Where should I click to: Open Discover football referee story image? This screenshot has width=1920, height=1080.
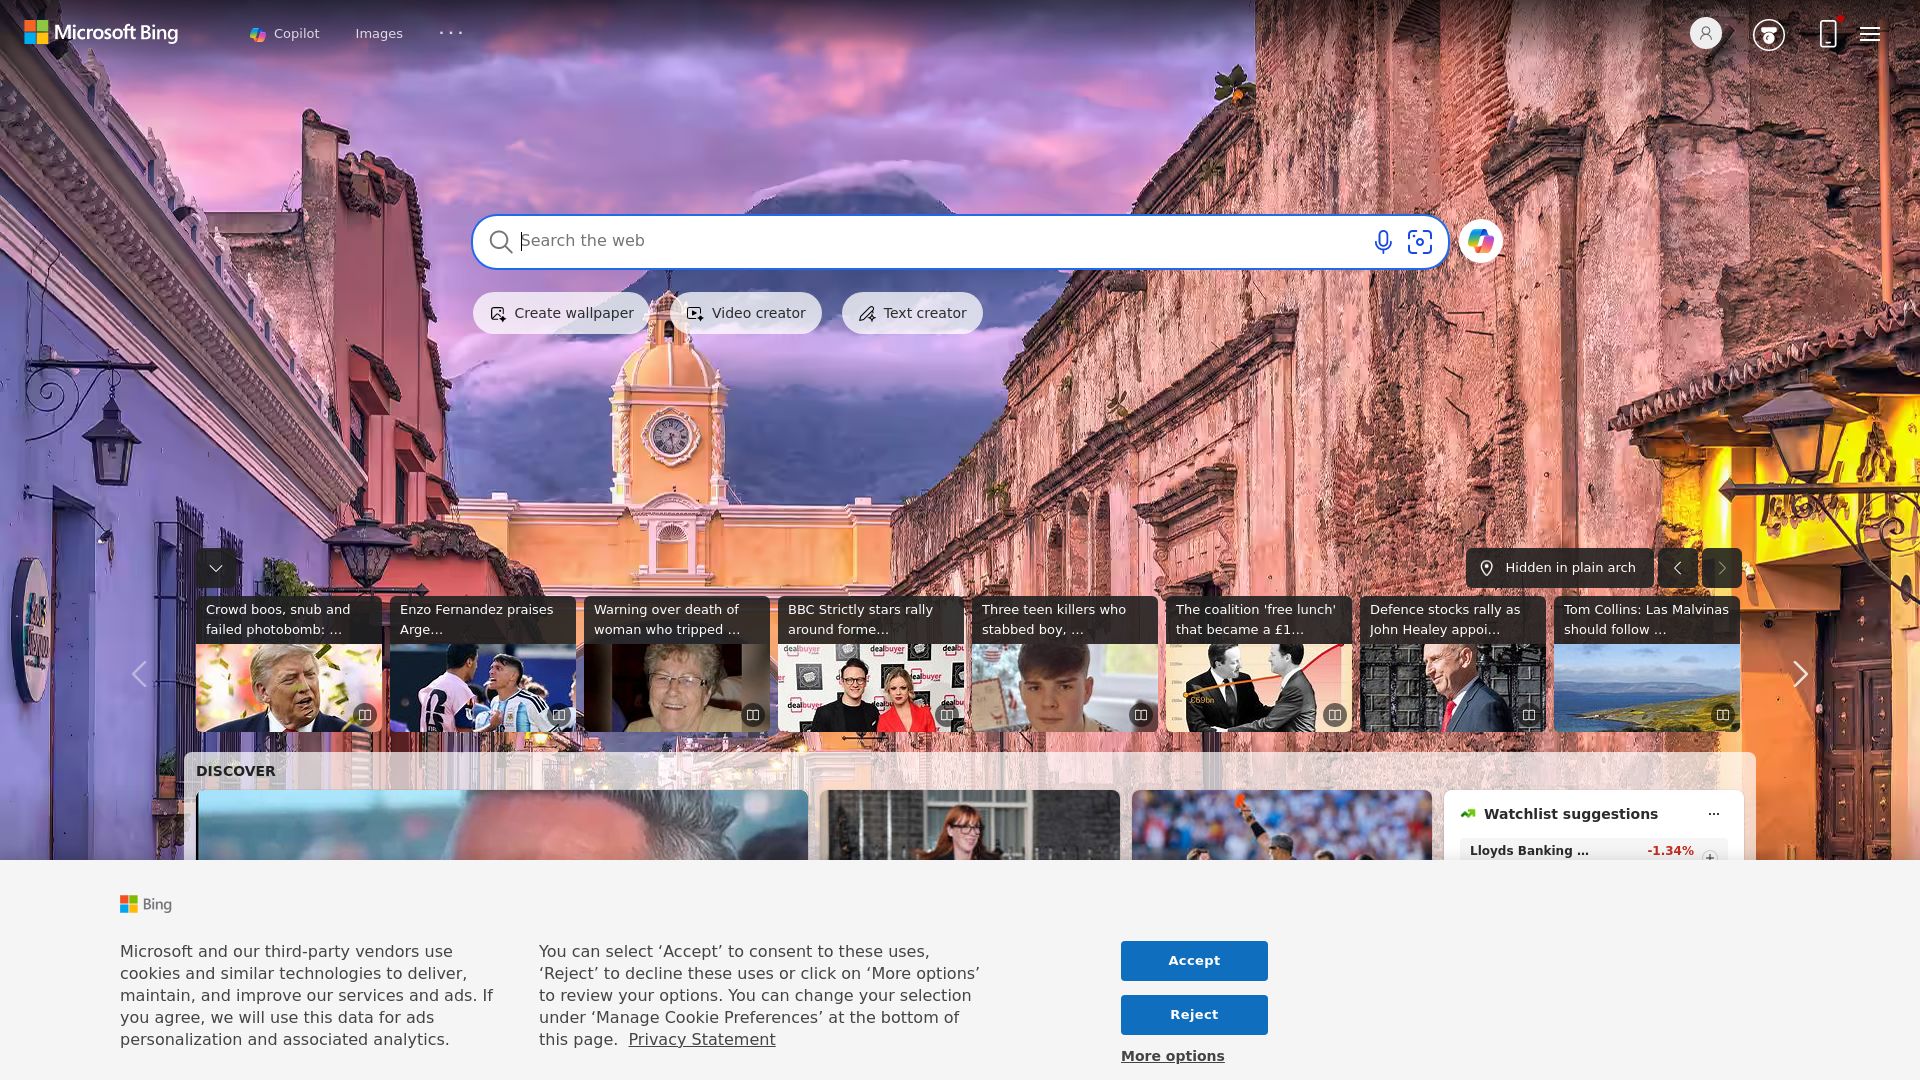click(1282, 825)
